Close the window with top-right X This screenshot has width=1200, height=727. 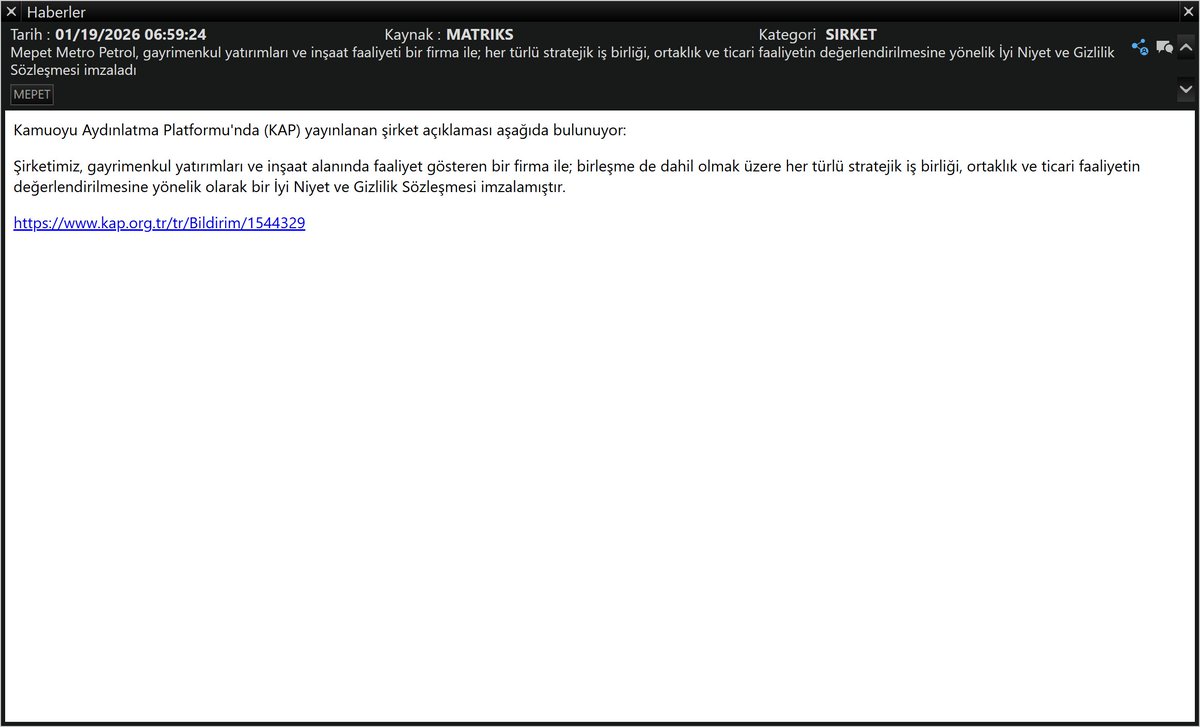coord(1187,11)
